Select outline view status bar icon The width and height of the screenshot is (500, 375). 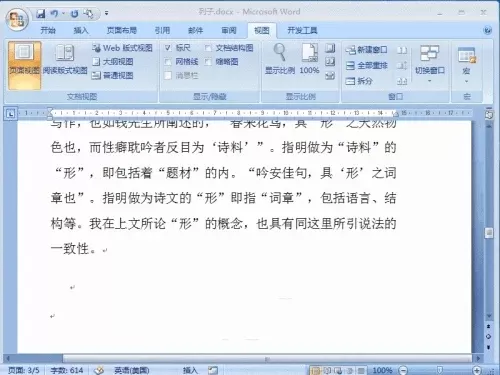(350, 370)
